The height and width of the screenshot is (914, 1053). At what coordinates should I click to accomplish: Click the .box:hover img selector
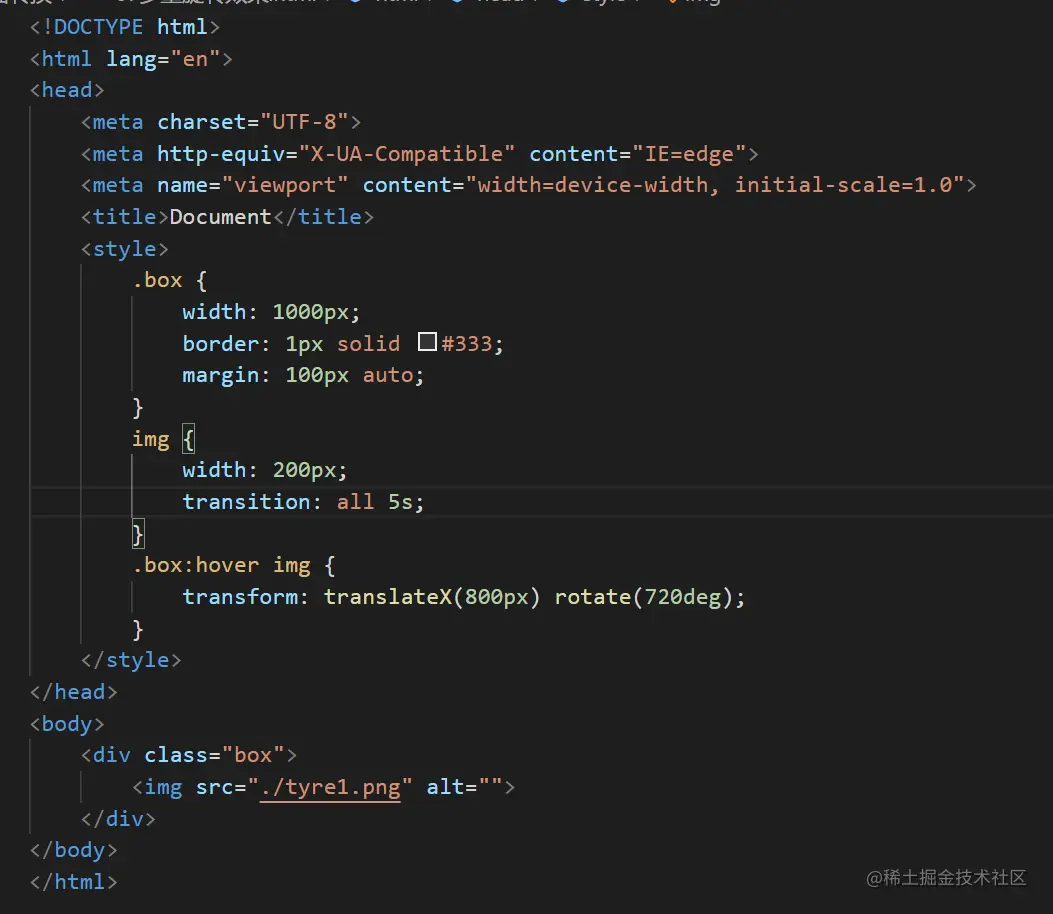[221, 565]
